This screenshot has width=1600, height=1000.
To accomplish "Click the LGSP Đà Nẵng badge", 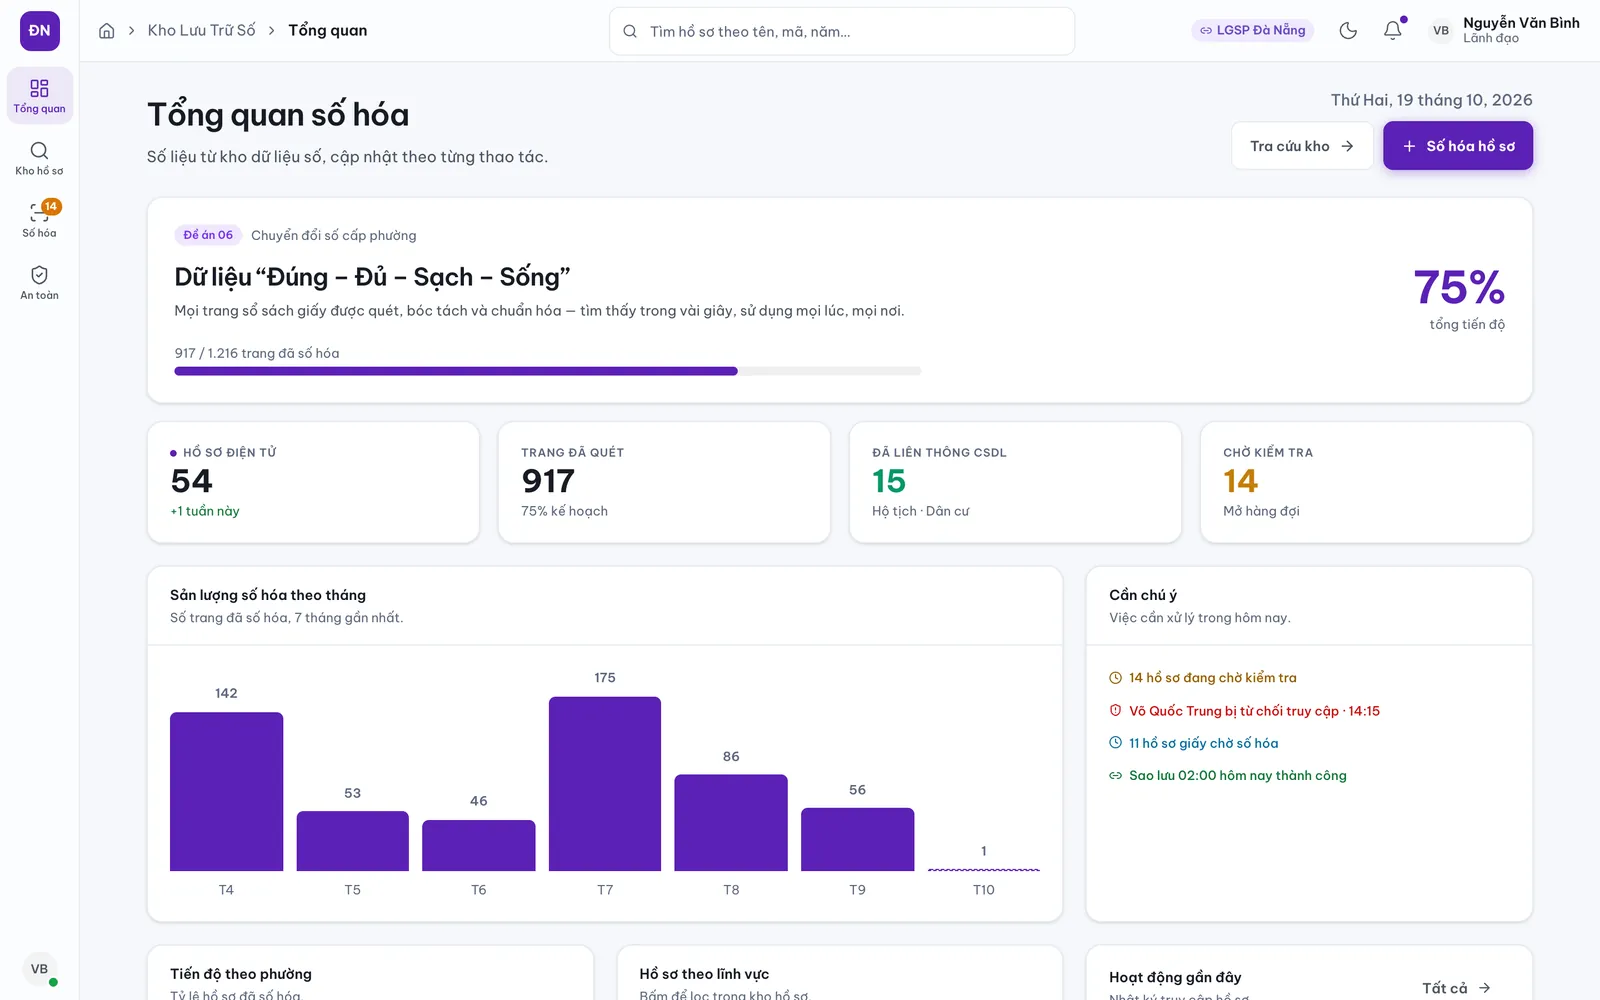I will pos(1253,31).
